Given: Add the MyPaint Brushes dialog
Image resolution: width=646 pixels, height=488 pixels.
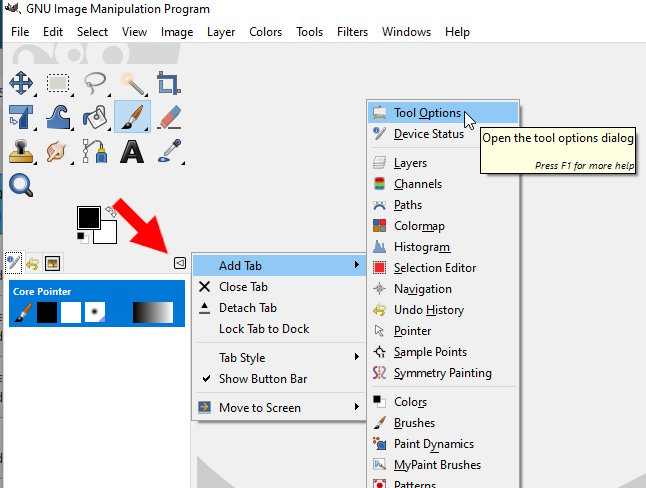Looking at the screenshot, I should click(443, 465).
